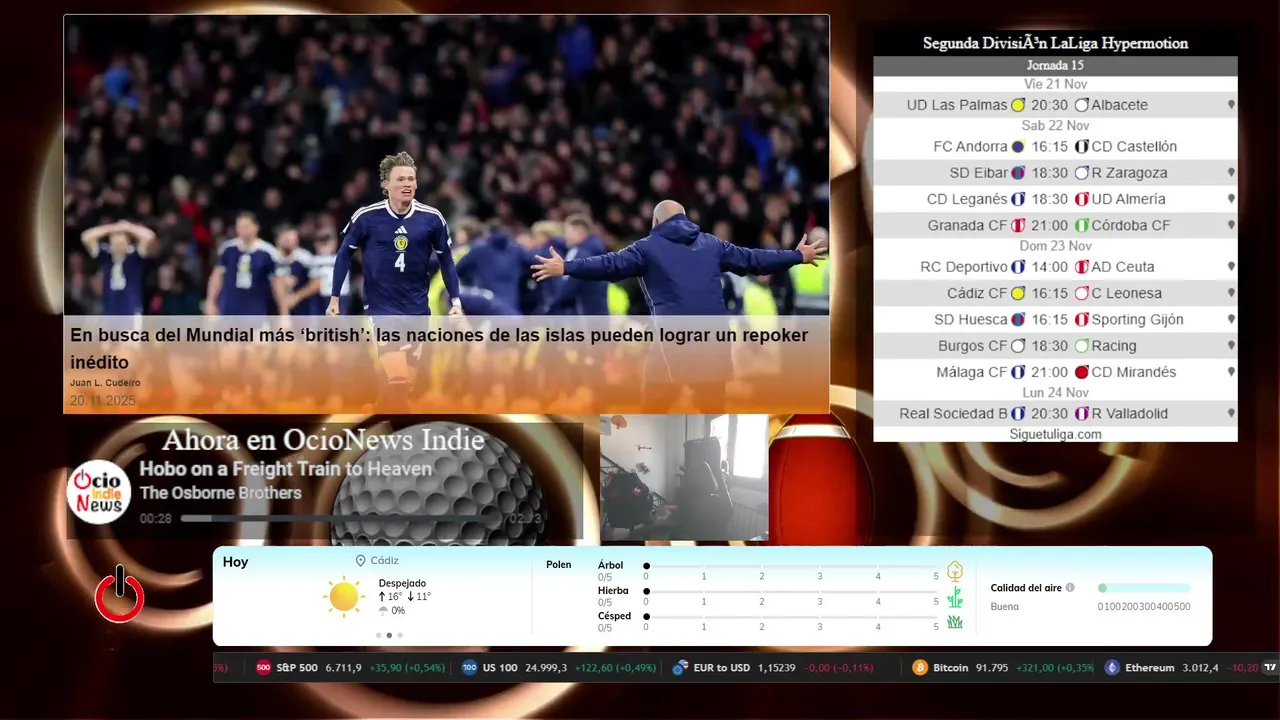
Task: Click the map pin on the Cádiz CF row
Action: point(1231,293)
